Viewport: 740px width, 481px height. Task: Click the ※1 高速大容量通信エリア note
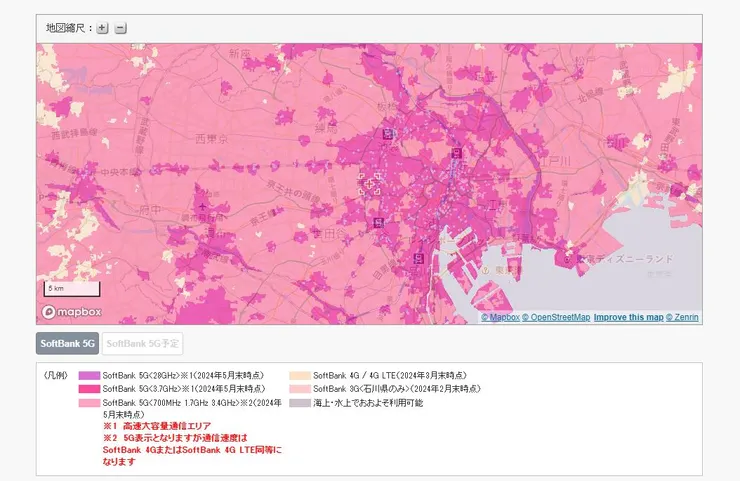[x=157, y=426]
